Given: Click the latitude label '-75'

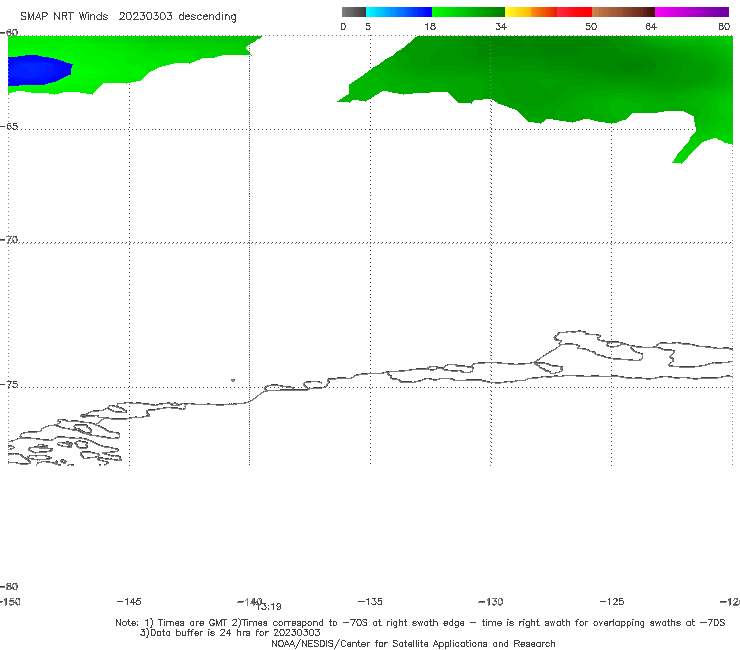Looking at the screenshot, I should click(x=9, y=385).
